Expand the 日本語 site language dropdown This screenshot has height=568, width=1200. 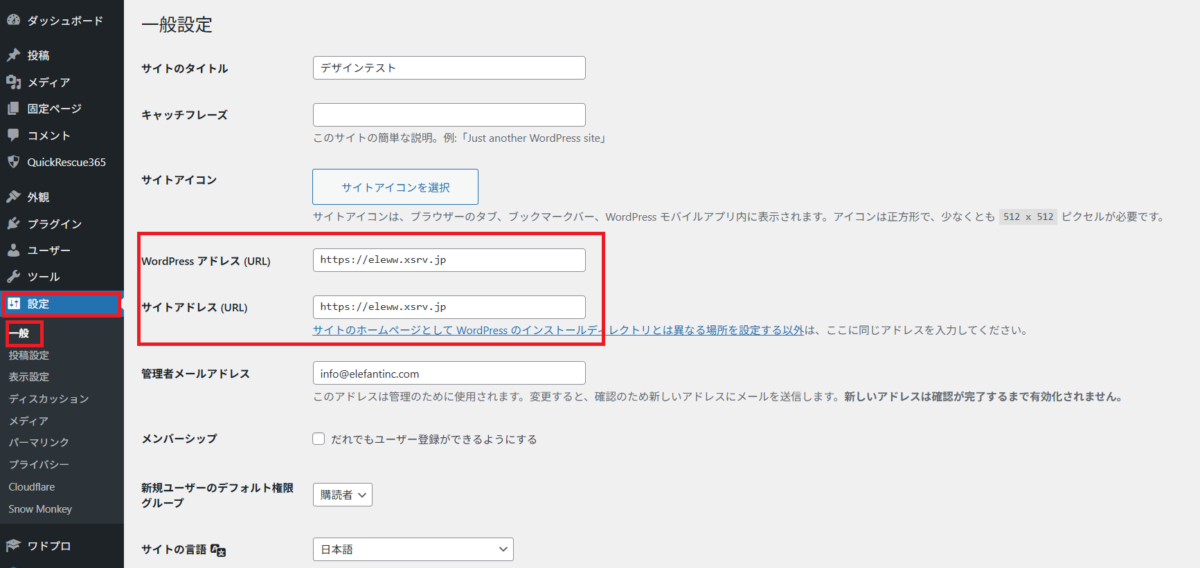[412, 549]
